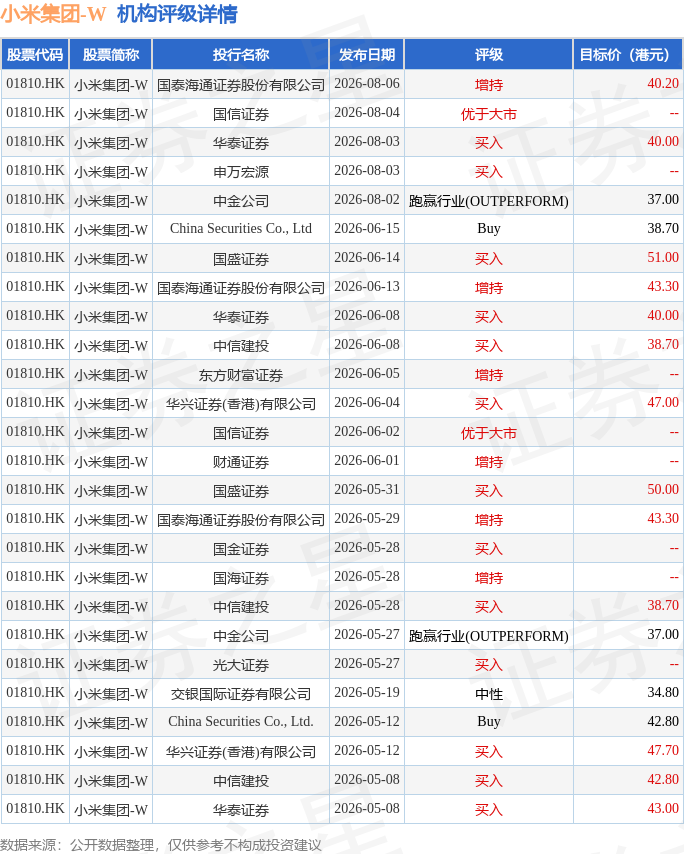The width and height of the screenshot is (684, 854).
Task: Click the 目标价（港元）column header
Action: 628,54
